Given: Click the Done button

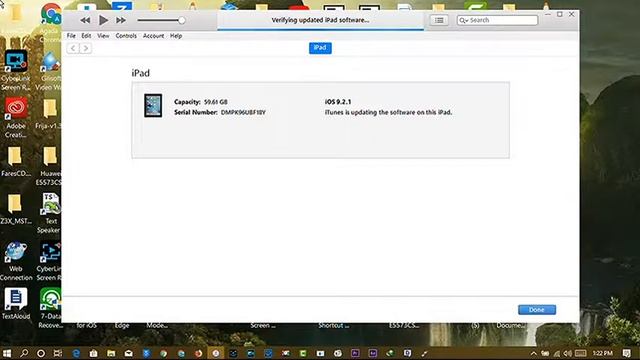Looking at the screenshot, I should click(537, 310).
